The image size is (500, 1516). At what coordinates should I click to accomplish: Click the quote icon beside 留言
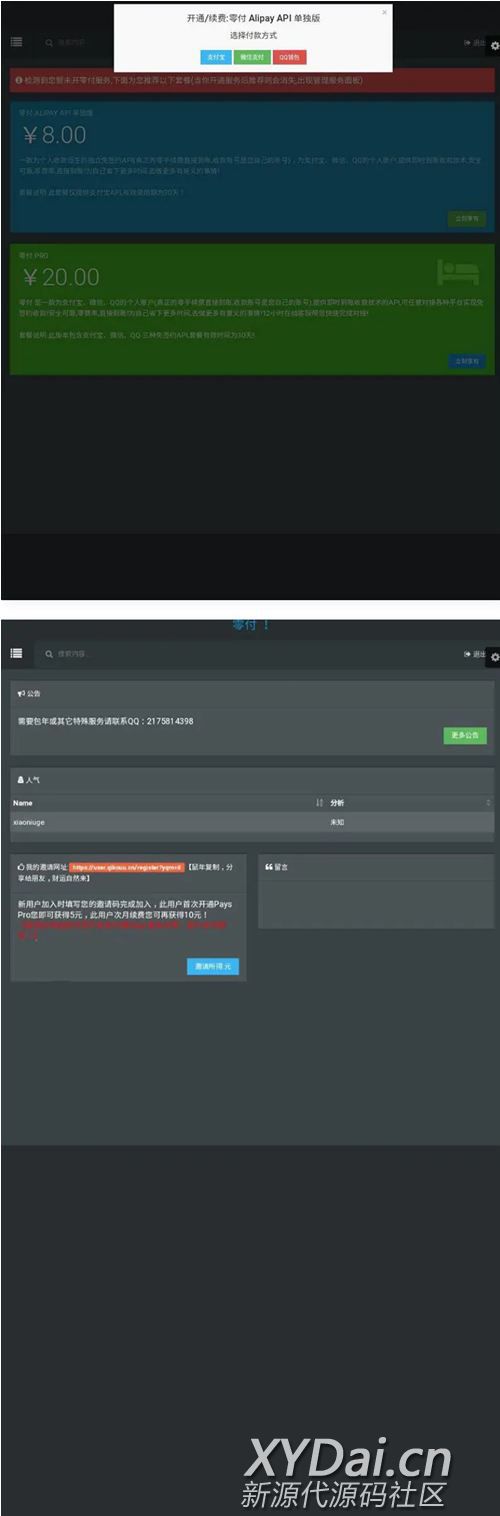269,867
